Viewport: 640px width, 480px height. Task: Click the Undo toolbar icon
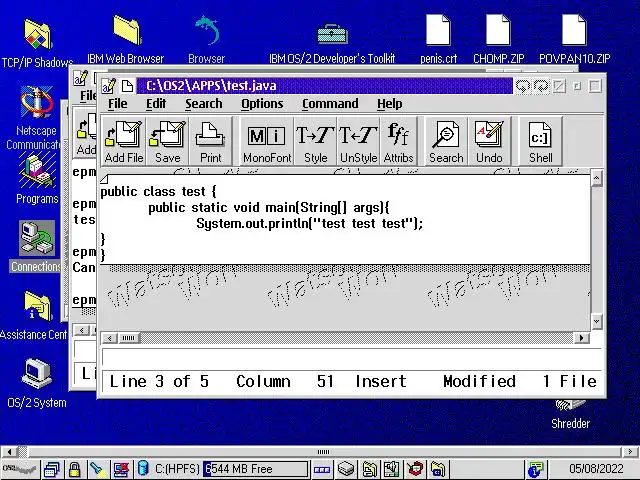489,141
